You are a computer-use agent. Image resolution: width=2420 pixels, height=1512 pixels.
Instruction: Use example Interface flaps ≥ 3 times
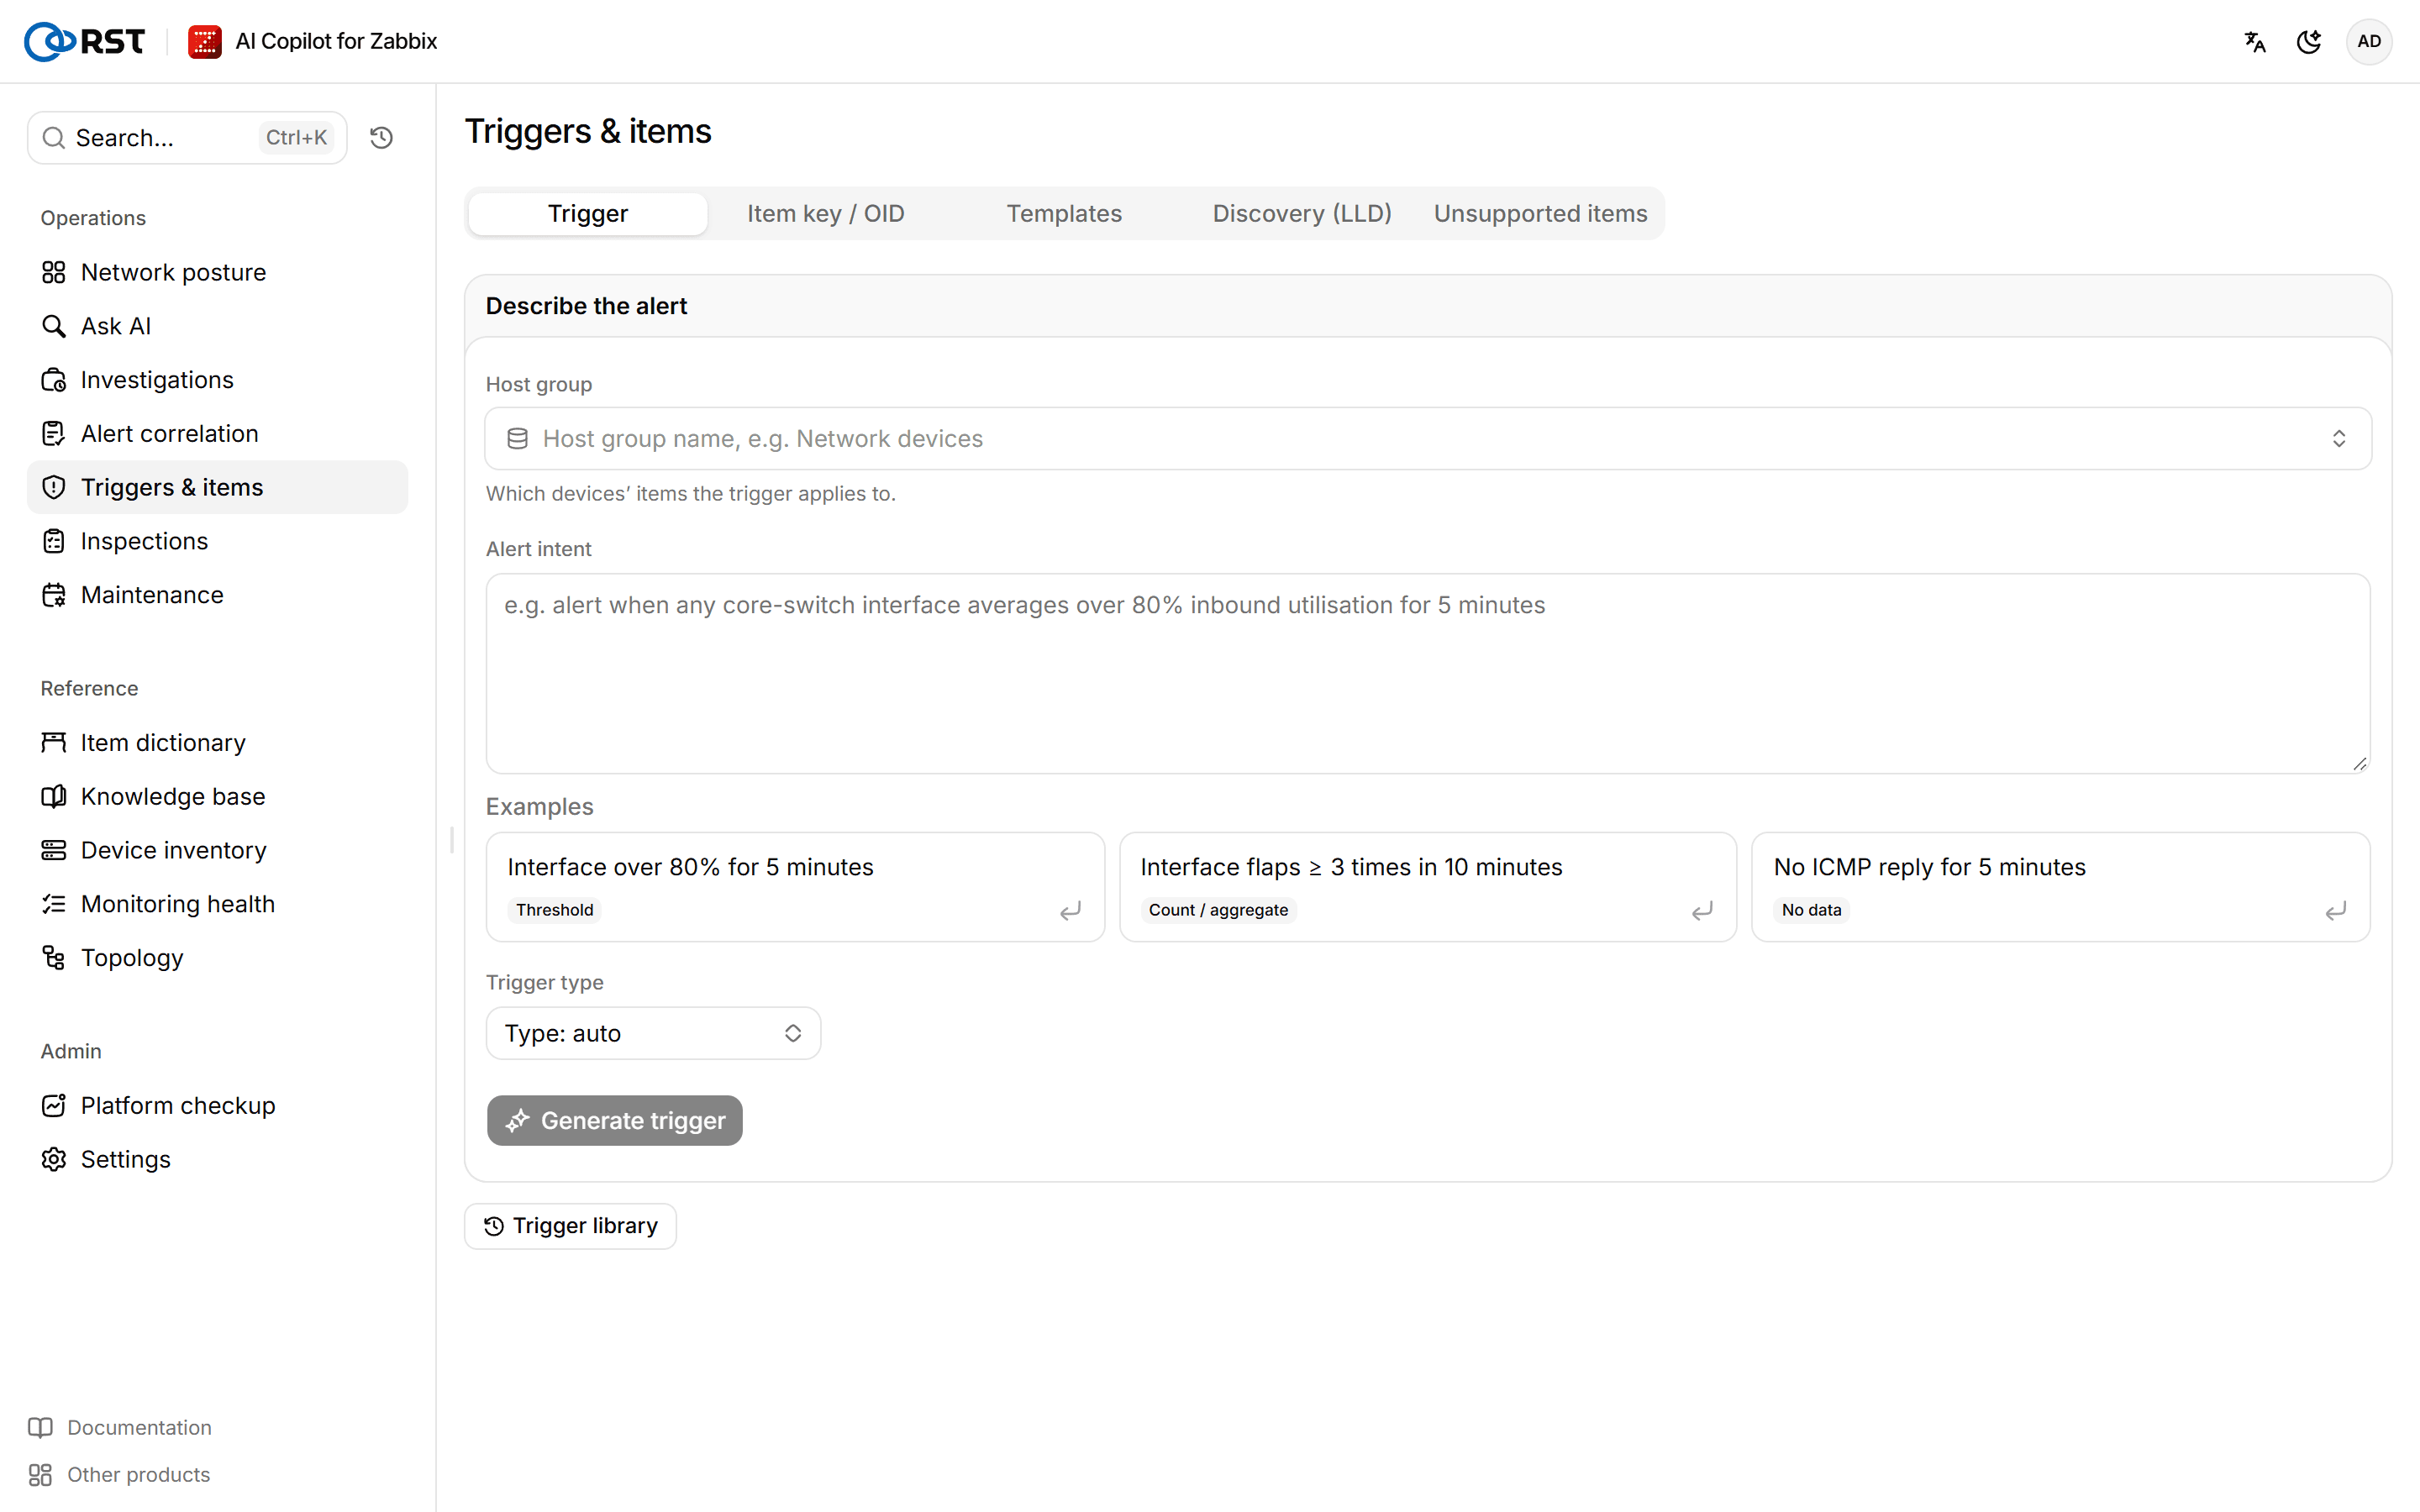tap(1428, 887)
